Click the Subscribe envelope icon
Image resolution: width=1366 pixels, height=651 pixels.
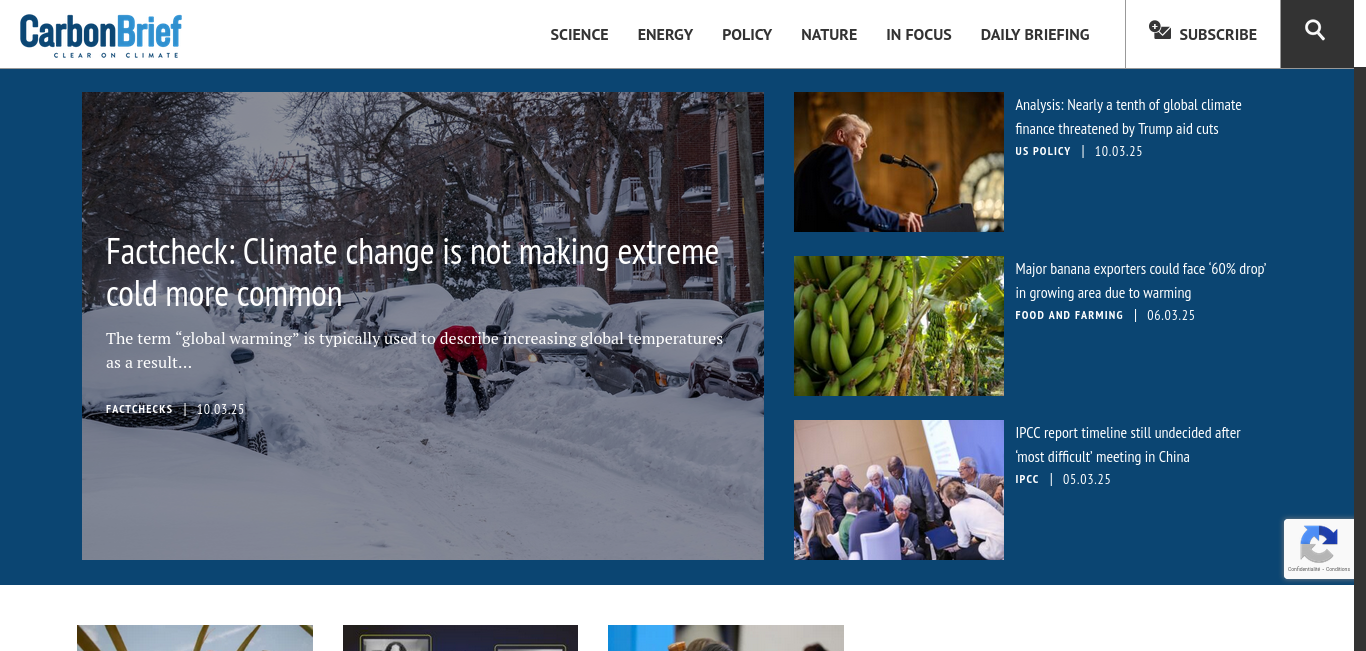[x=1160, y=31]
